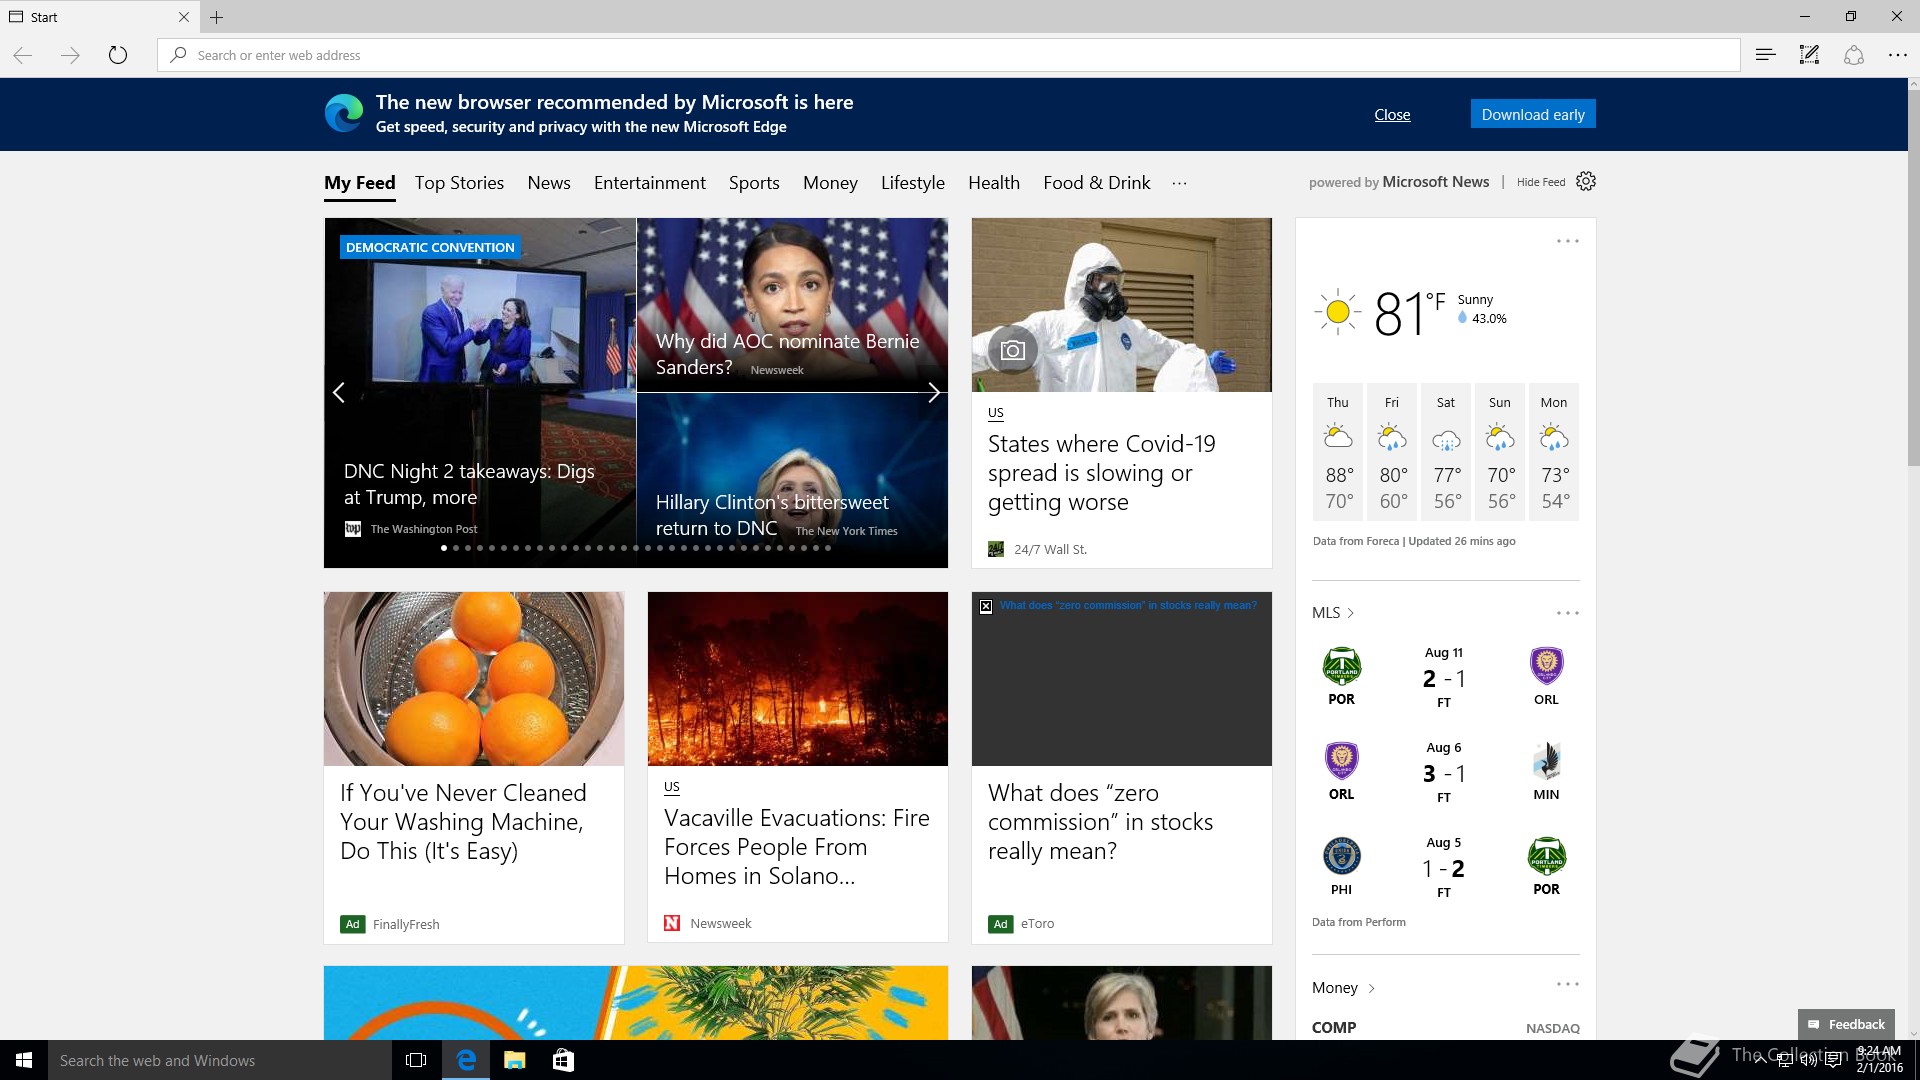This screenshot has height=1080, width=1920.
Task: Open the Entertainment tab
Action: (650, 183)
